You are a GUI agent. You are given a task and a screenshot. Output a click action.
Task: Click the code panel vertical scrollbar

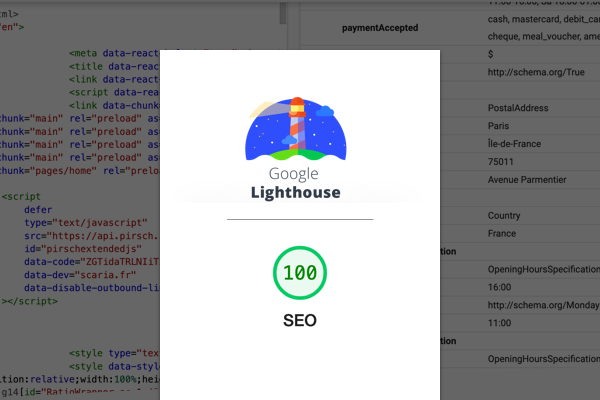click(x=283, y=13)
